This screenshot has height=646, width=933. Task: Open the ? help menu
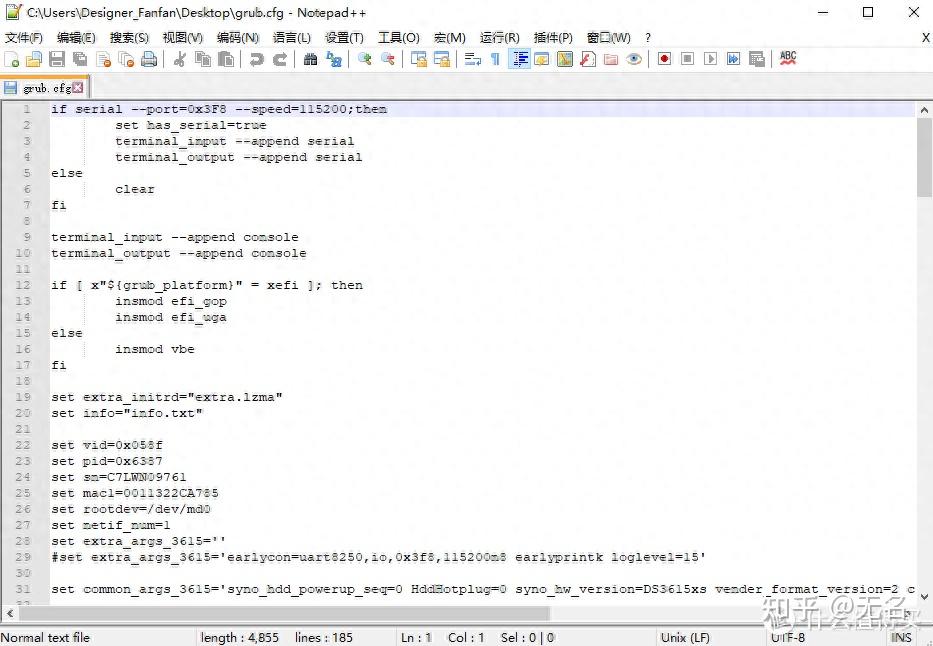pos(648,37)
